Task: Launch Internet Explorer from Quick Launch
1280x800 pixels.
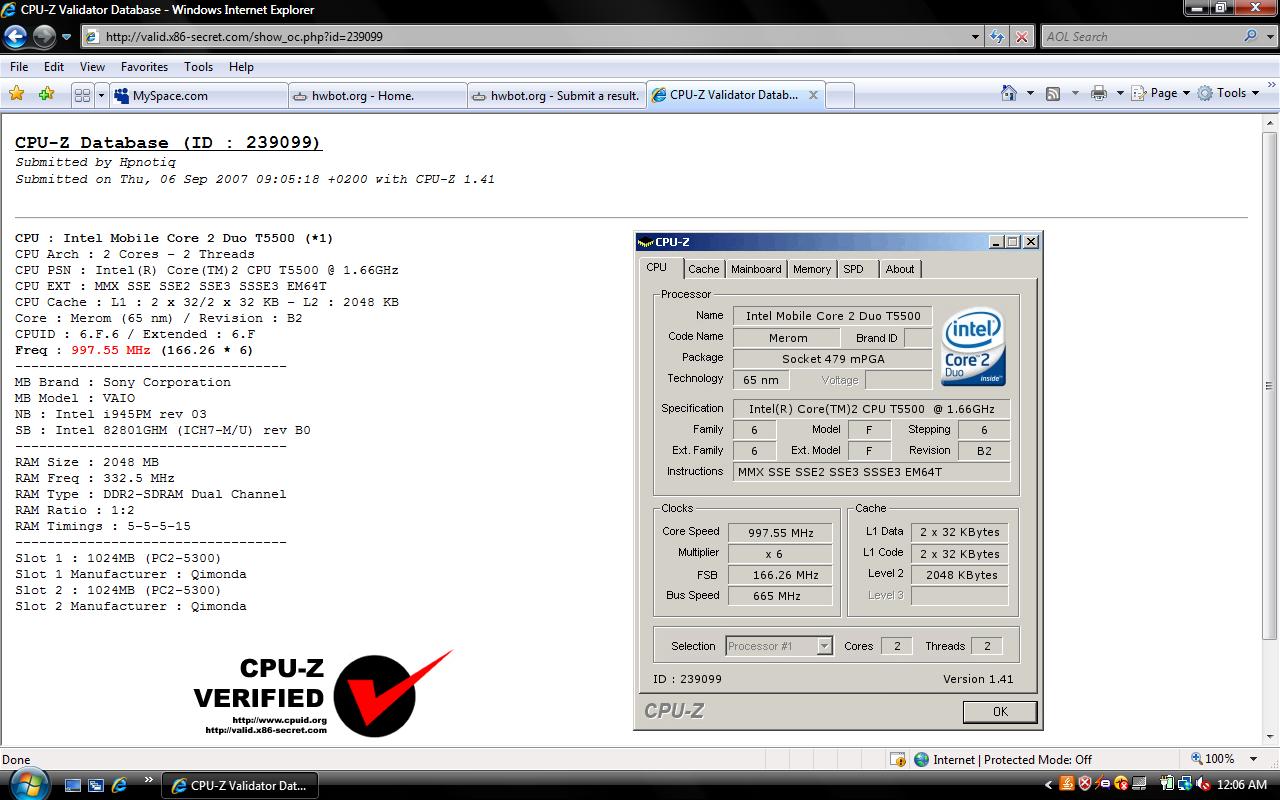Action: click(x=119, y=785)
